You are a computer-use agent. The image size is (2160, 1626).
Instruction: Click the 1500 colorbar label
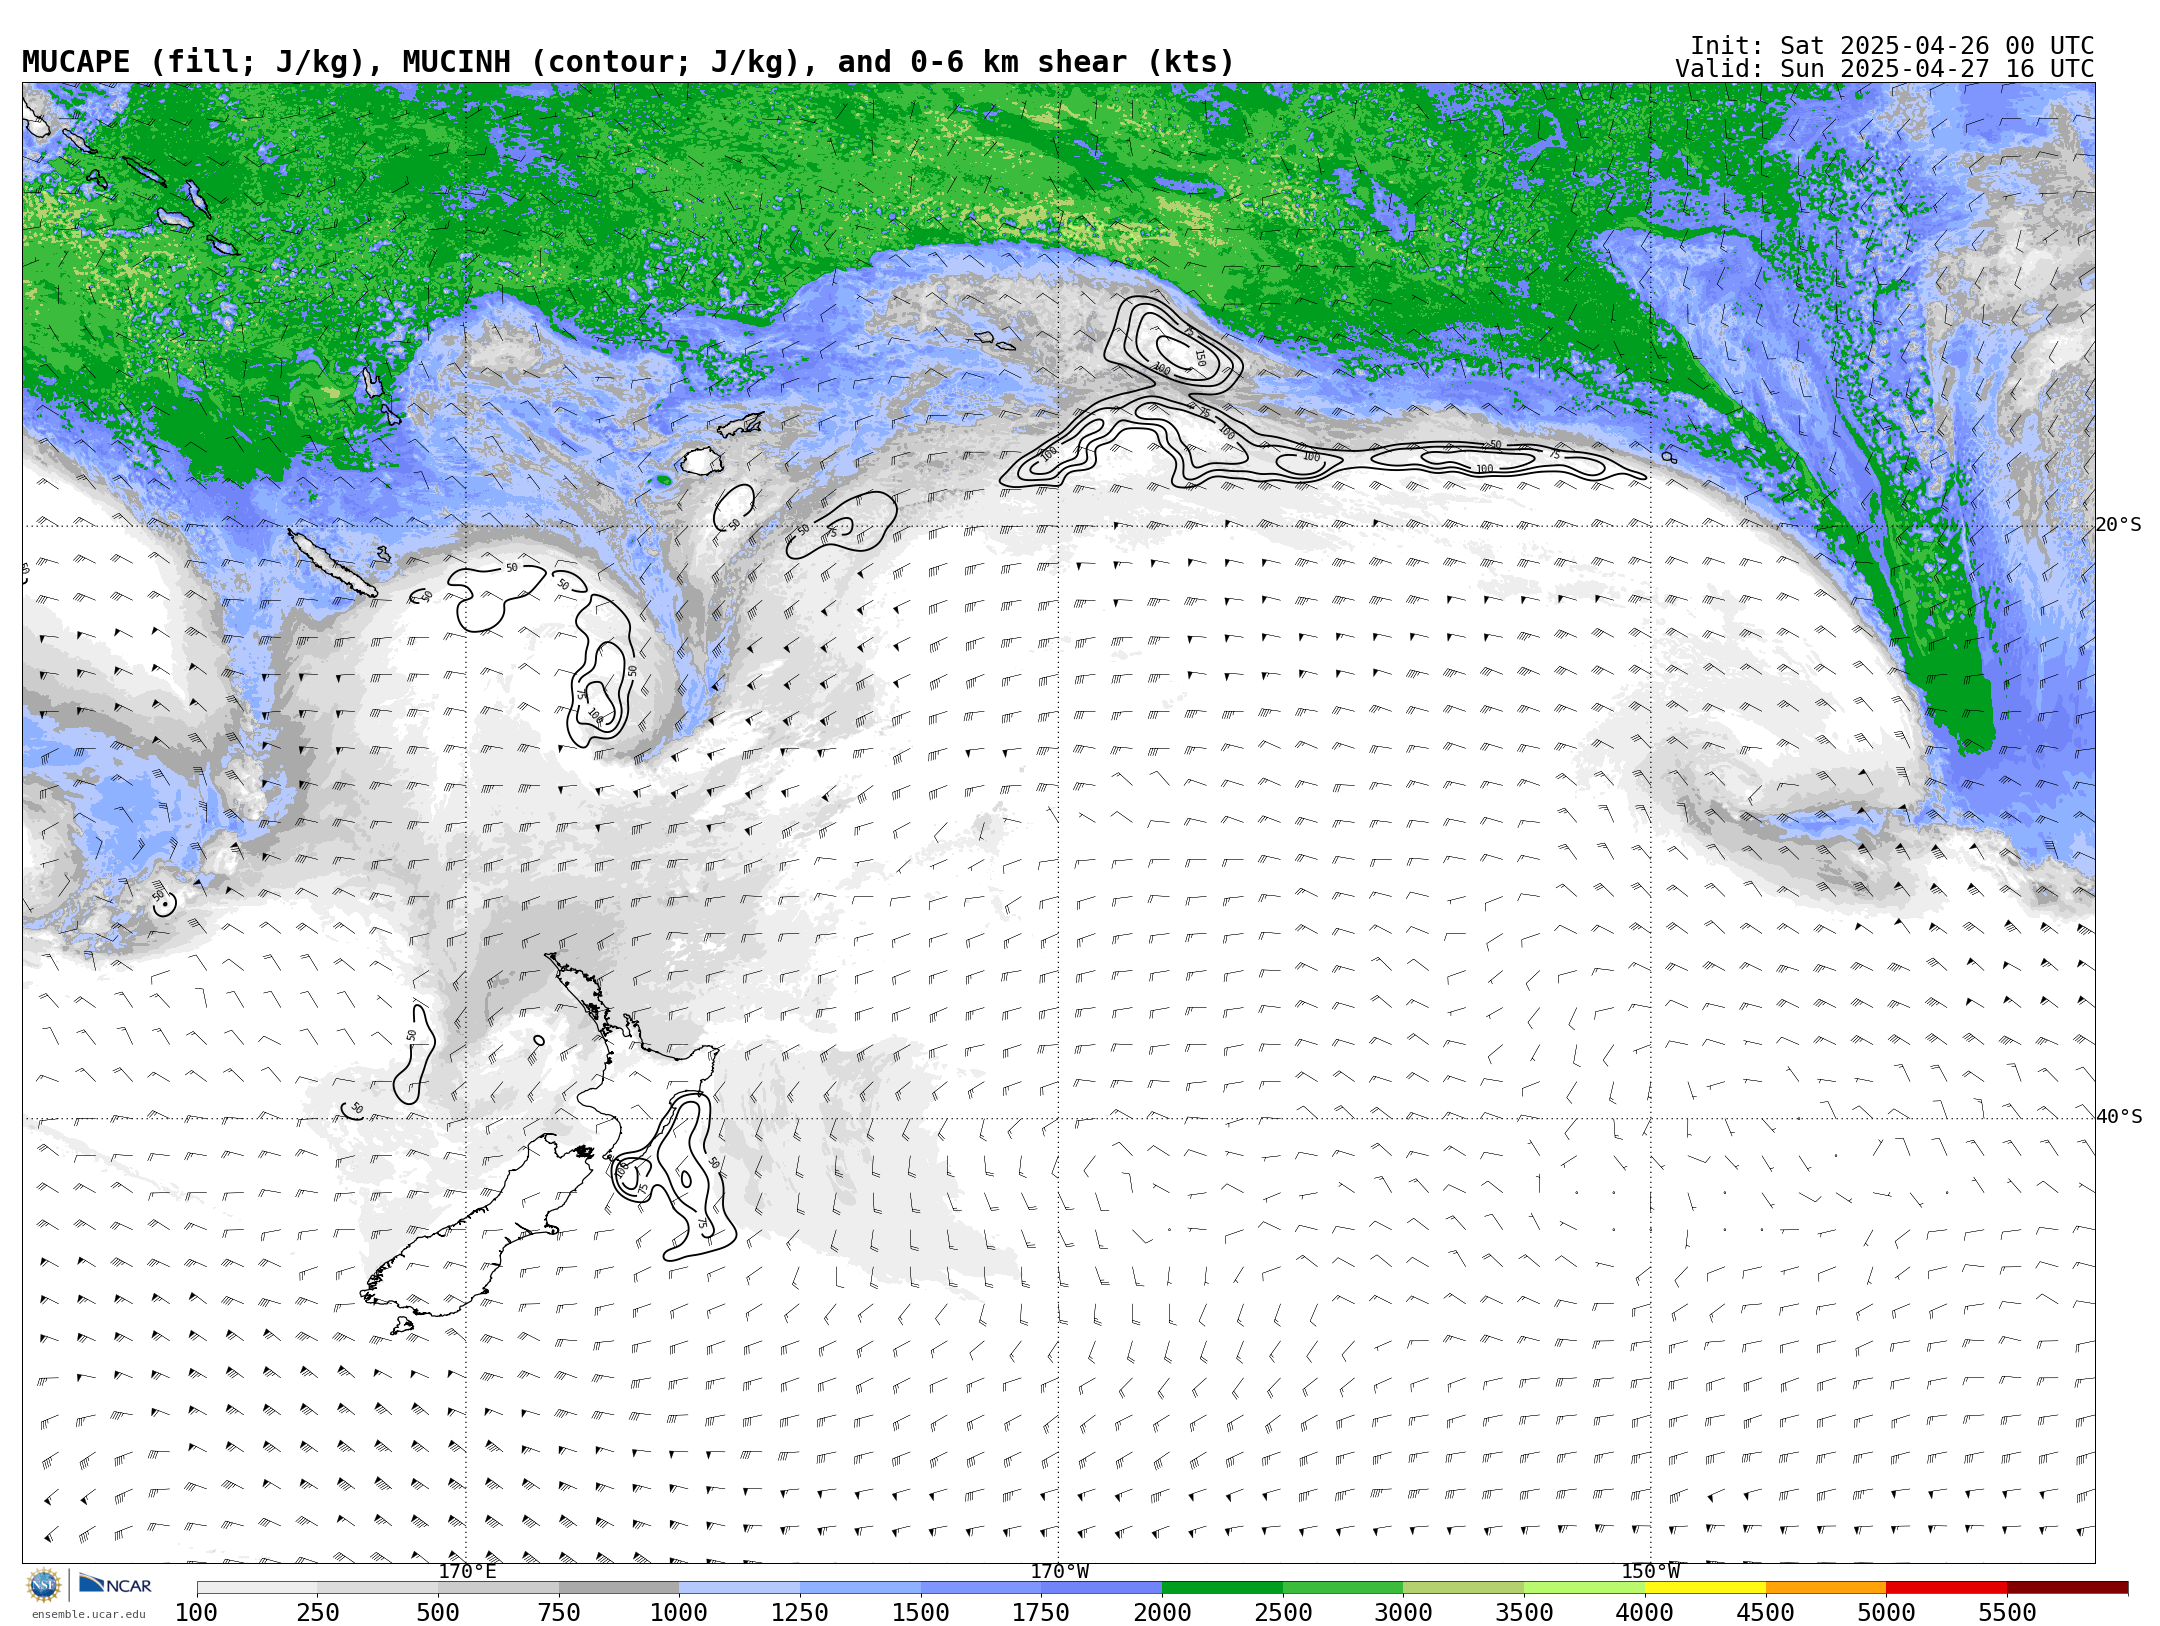click(x=921, y=1612)
